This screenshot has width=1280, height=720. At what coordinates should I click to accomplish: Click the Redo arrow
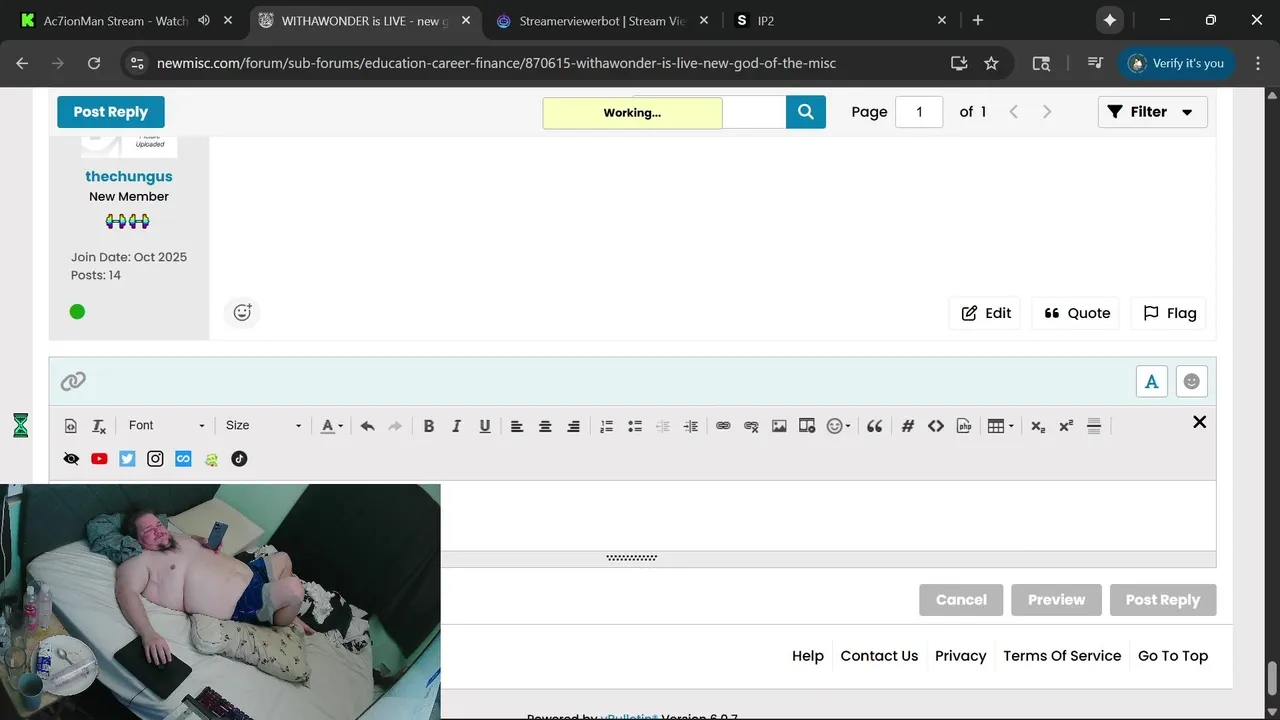pyautogui.click(x=395, y=426)
